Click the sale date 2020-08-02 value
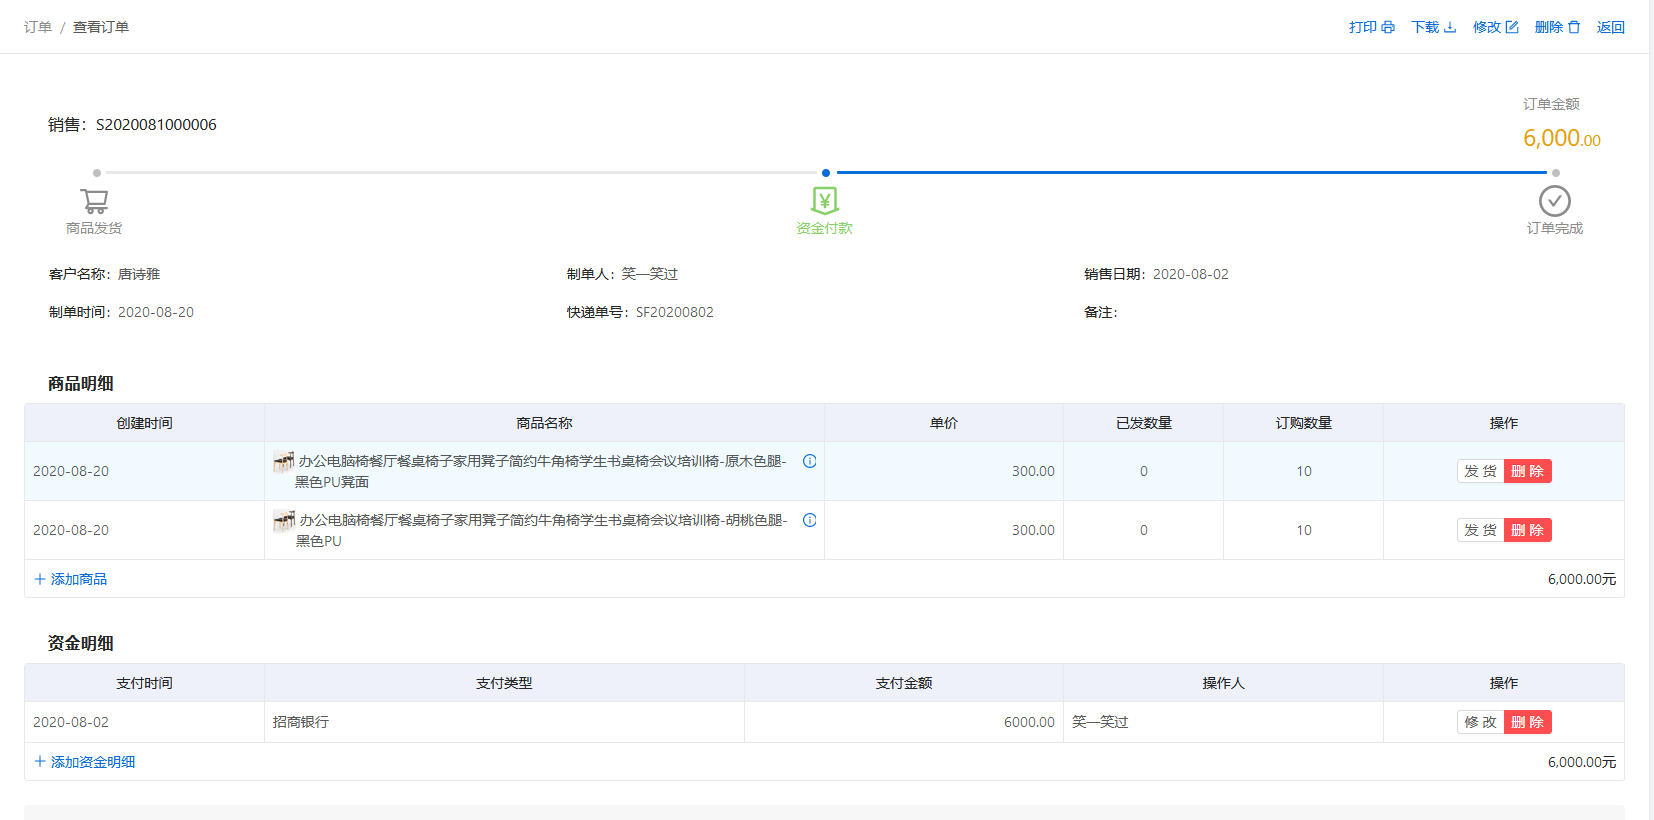1654x820 pixels. pos(1191,274)
